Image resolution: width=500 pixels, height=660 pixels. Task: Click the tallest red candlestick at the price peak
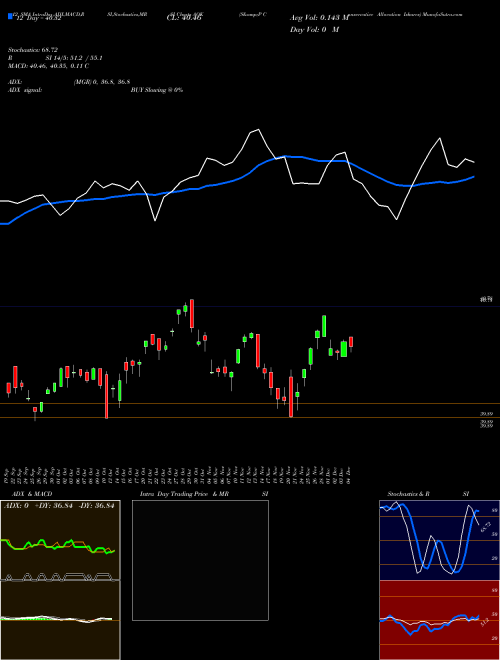(x=192, y=314)
